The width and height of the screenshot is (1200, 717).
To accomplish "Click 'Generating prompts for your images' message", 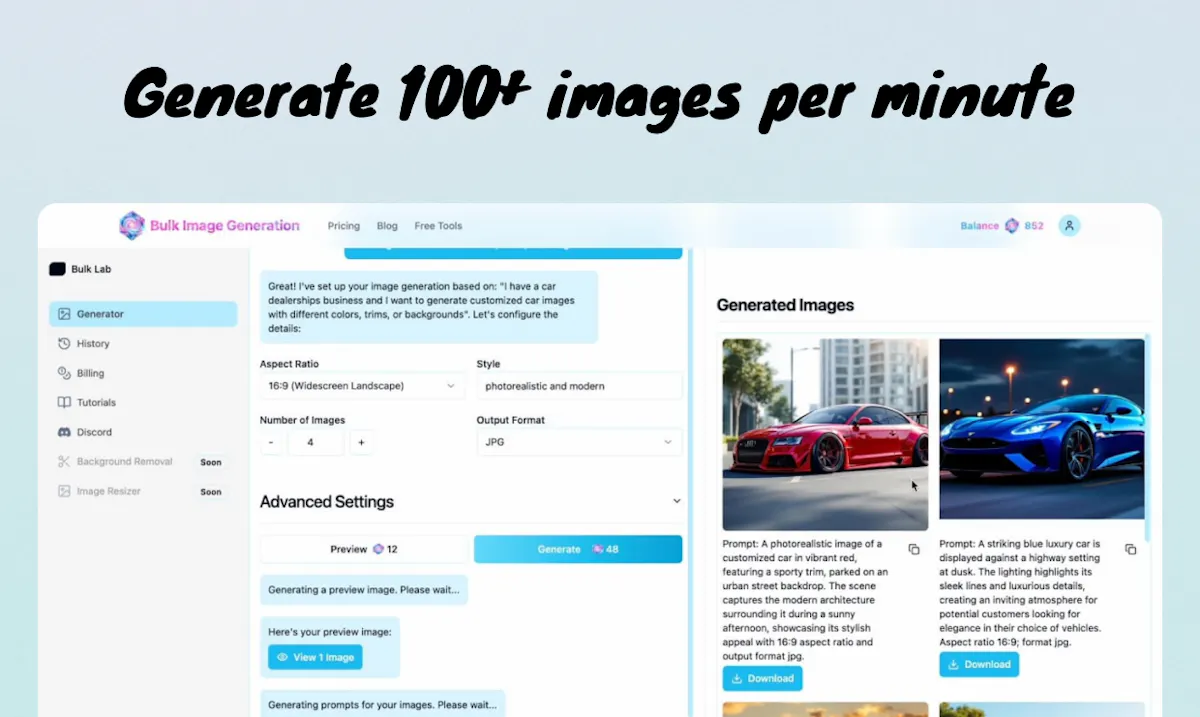I will [383, 704].
